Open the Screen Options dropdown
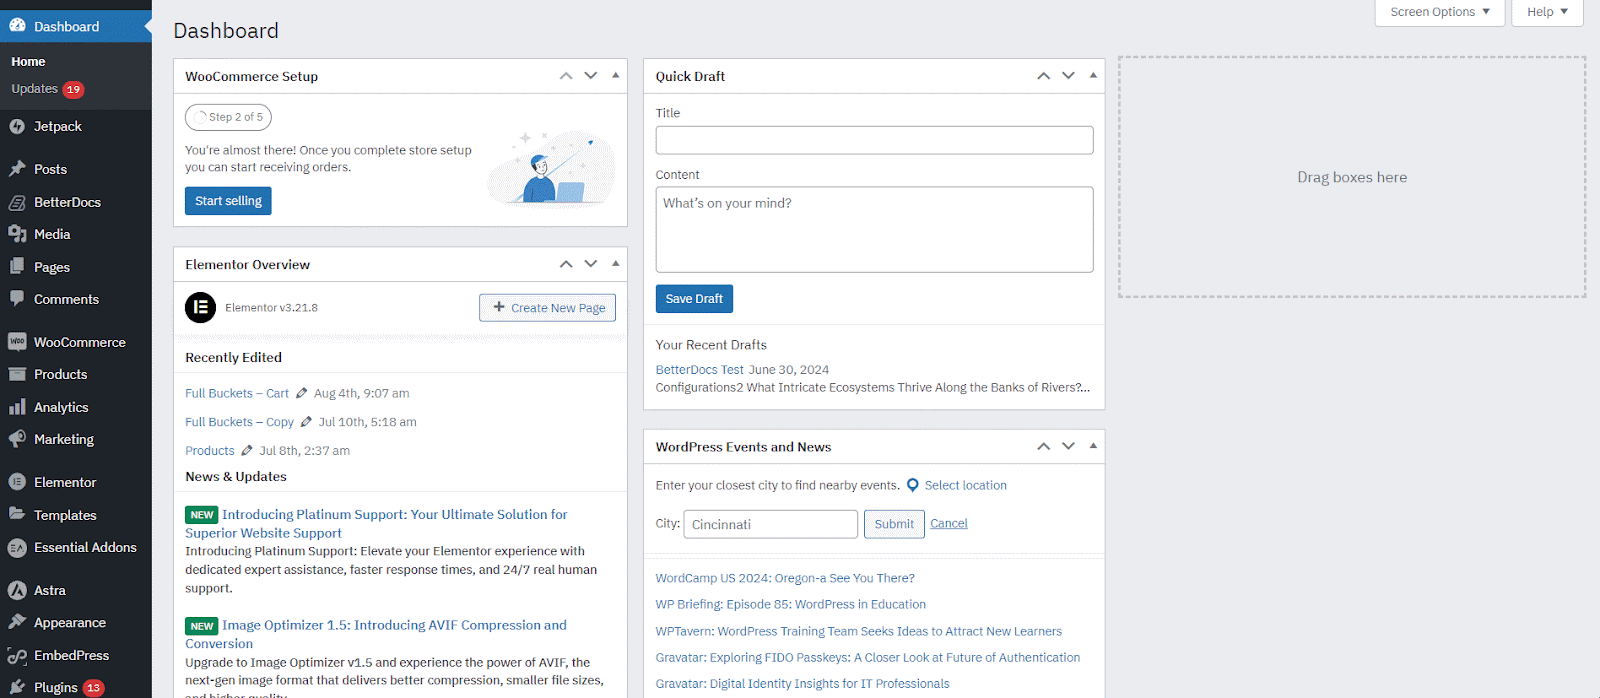Image resolution: width=1600 pixels, height=698 pixels. [1439, 12]
